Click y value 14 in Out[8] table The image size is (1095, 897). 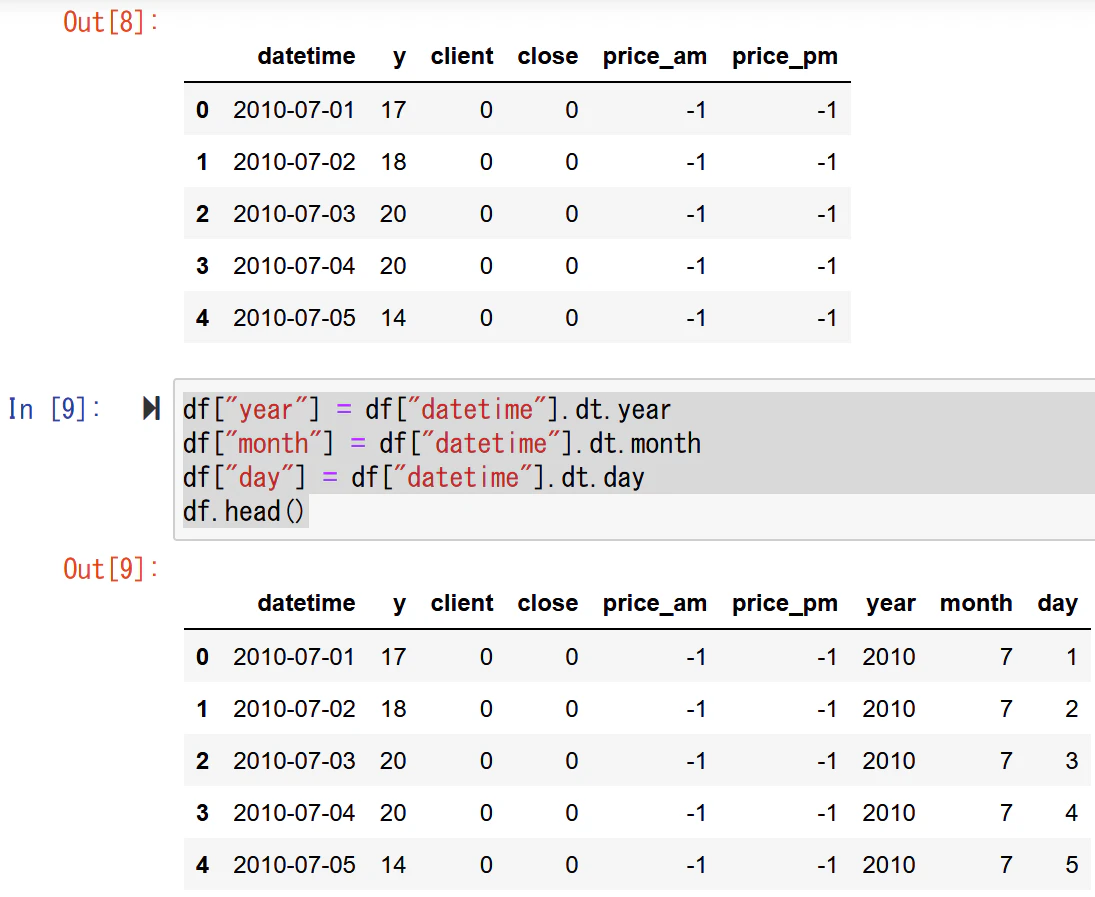point(393,318)
